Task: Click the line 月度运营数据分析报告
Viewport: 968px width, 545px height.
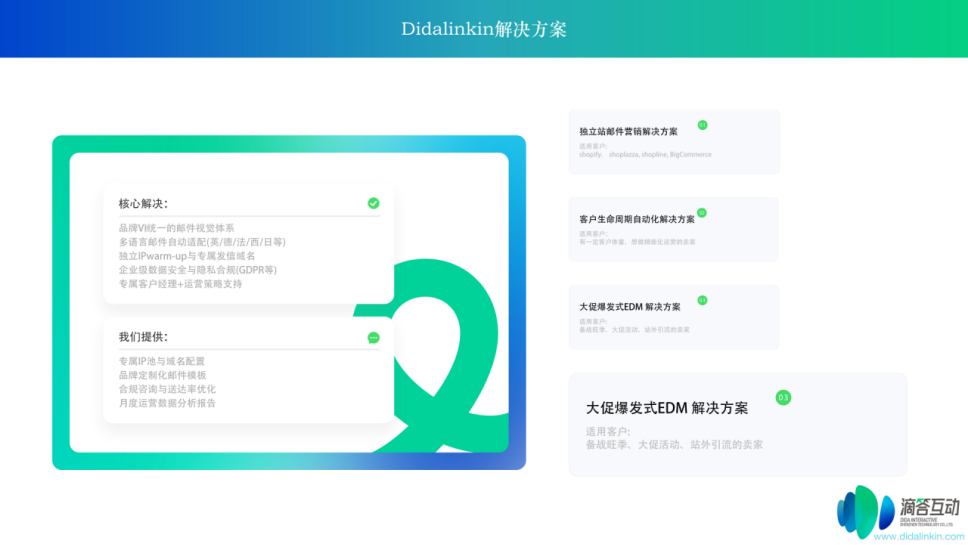Action: (x=167, y=403)
